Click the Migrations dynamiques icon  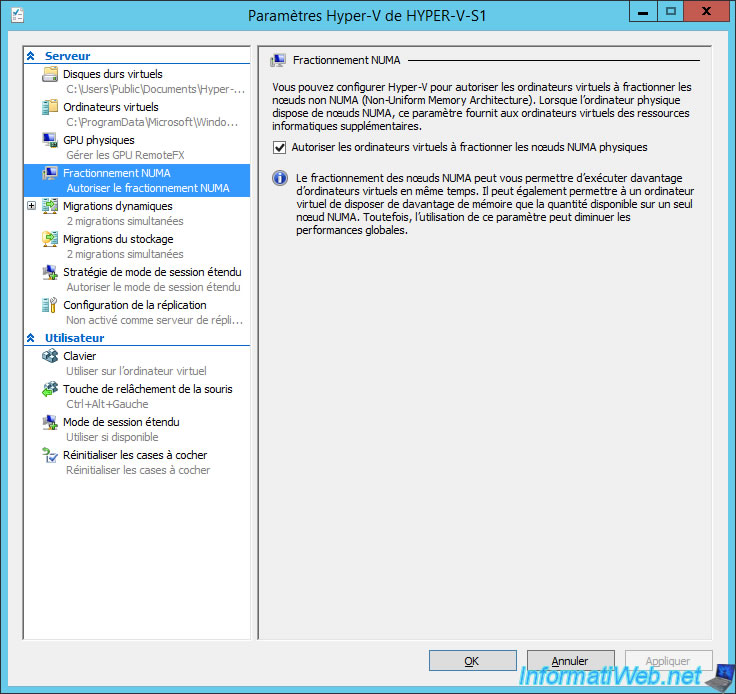50,206
